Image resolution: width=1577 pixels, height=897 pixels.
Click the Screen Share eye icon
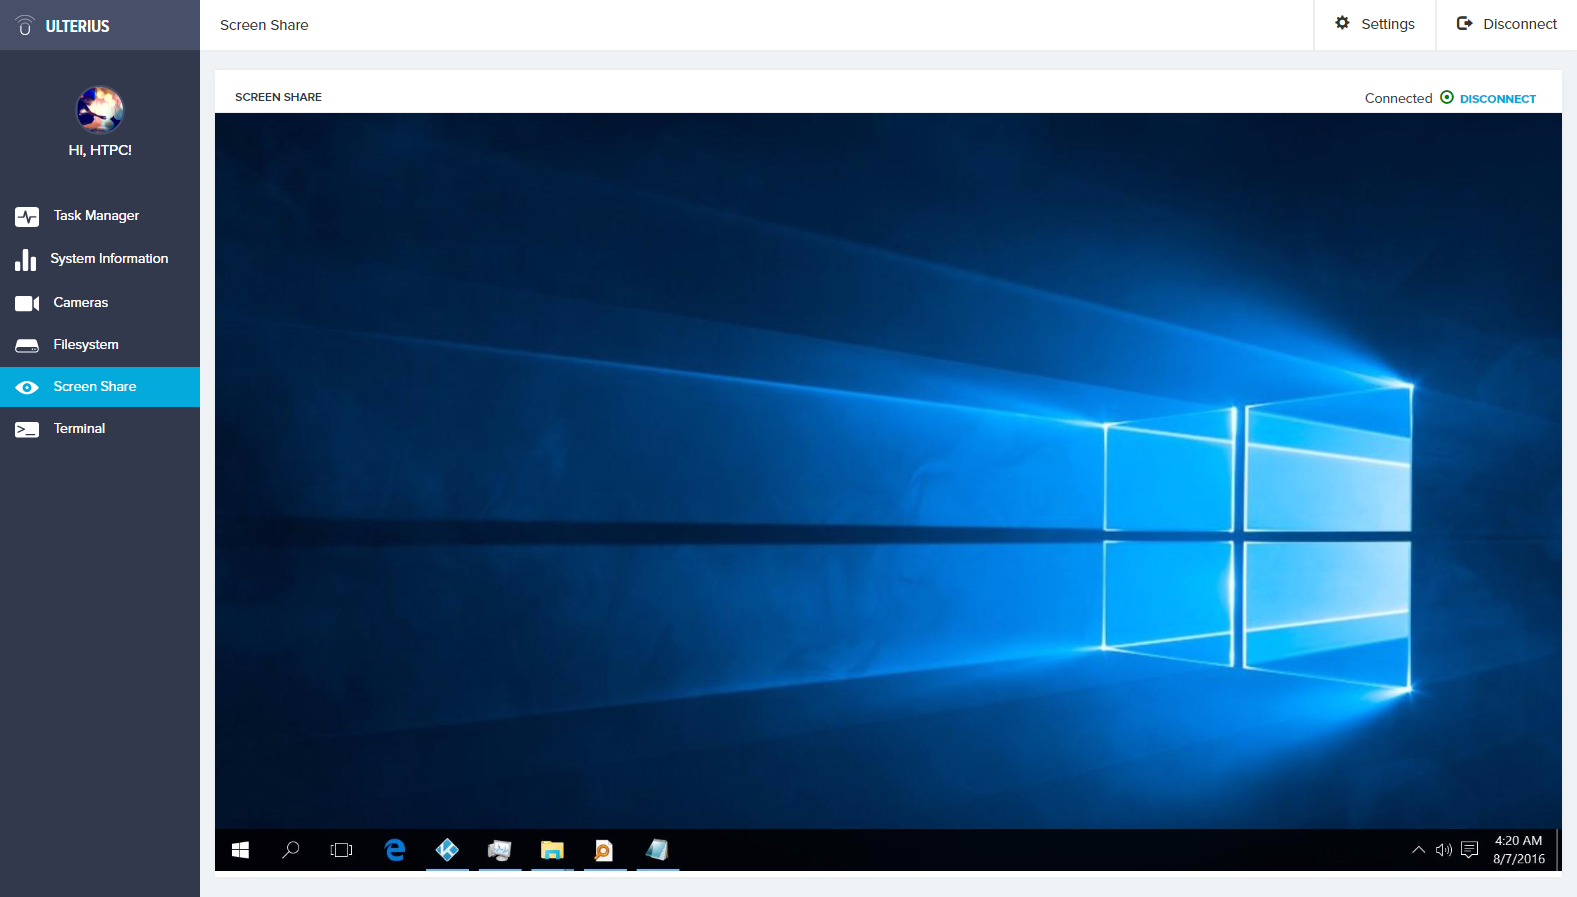coord(27,387)
